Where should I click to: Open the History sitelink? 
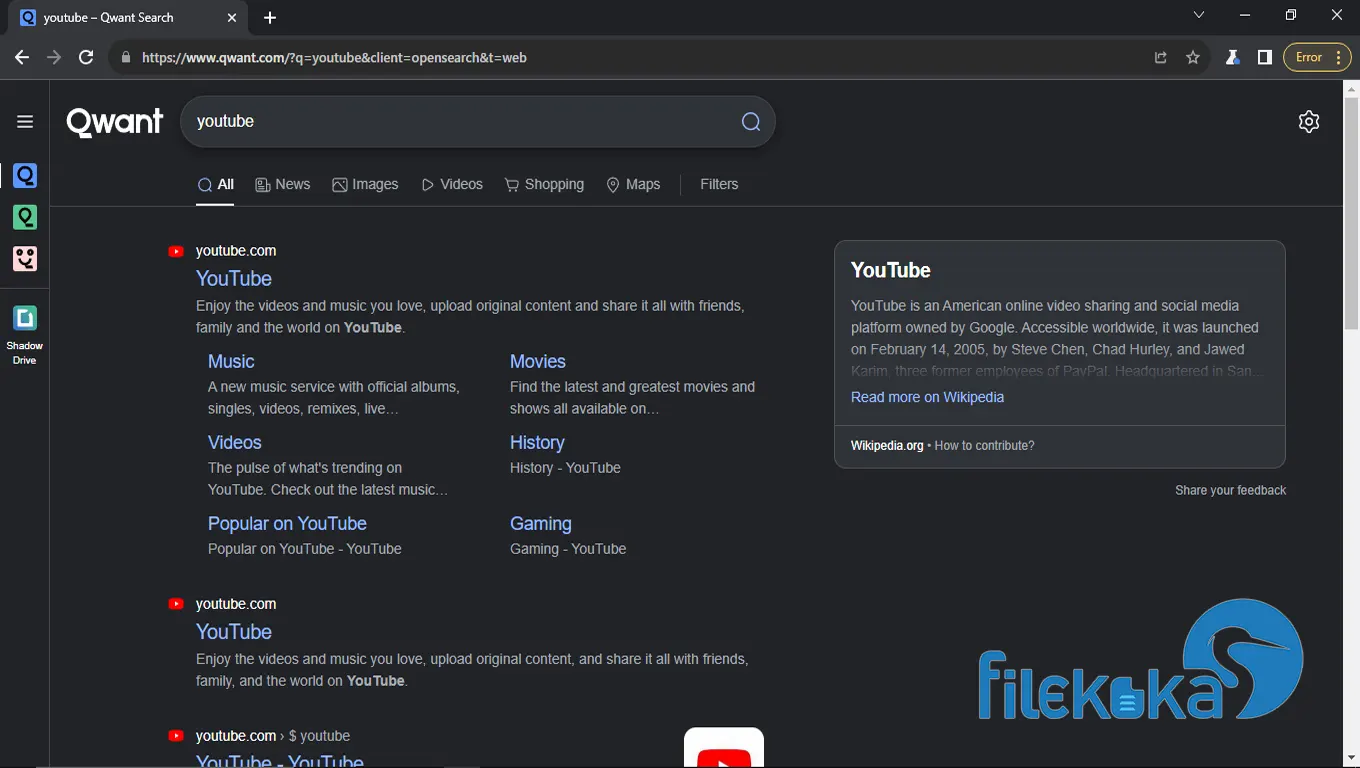[537, 443]
